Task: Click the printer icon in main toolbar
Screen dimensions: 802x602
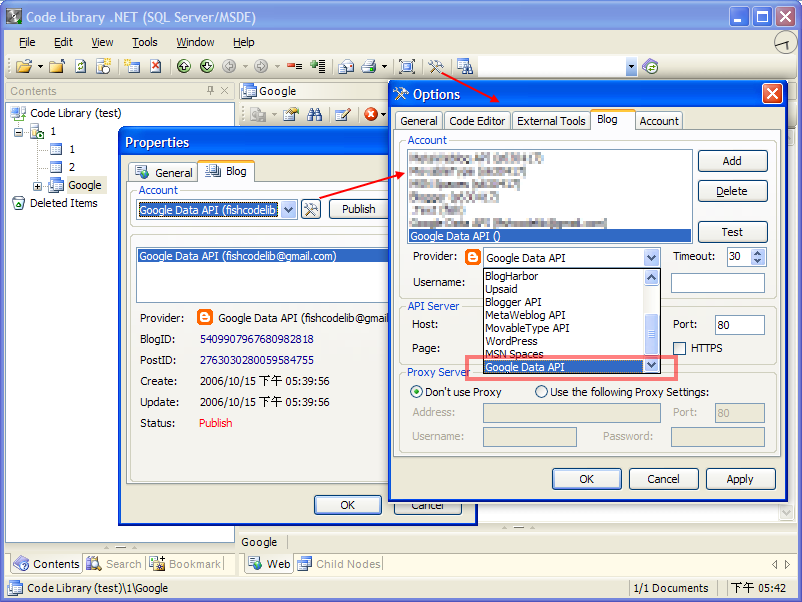Action: click(369, 66)
